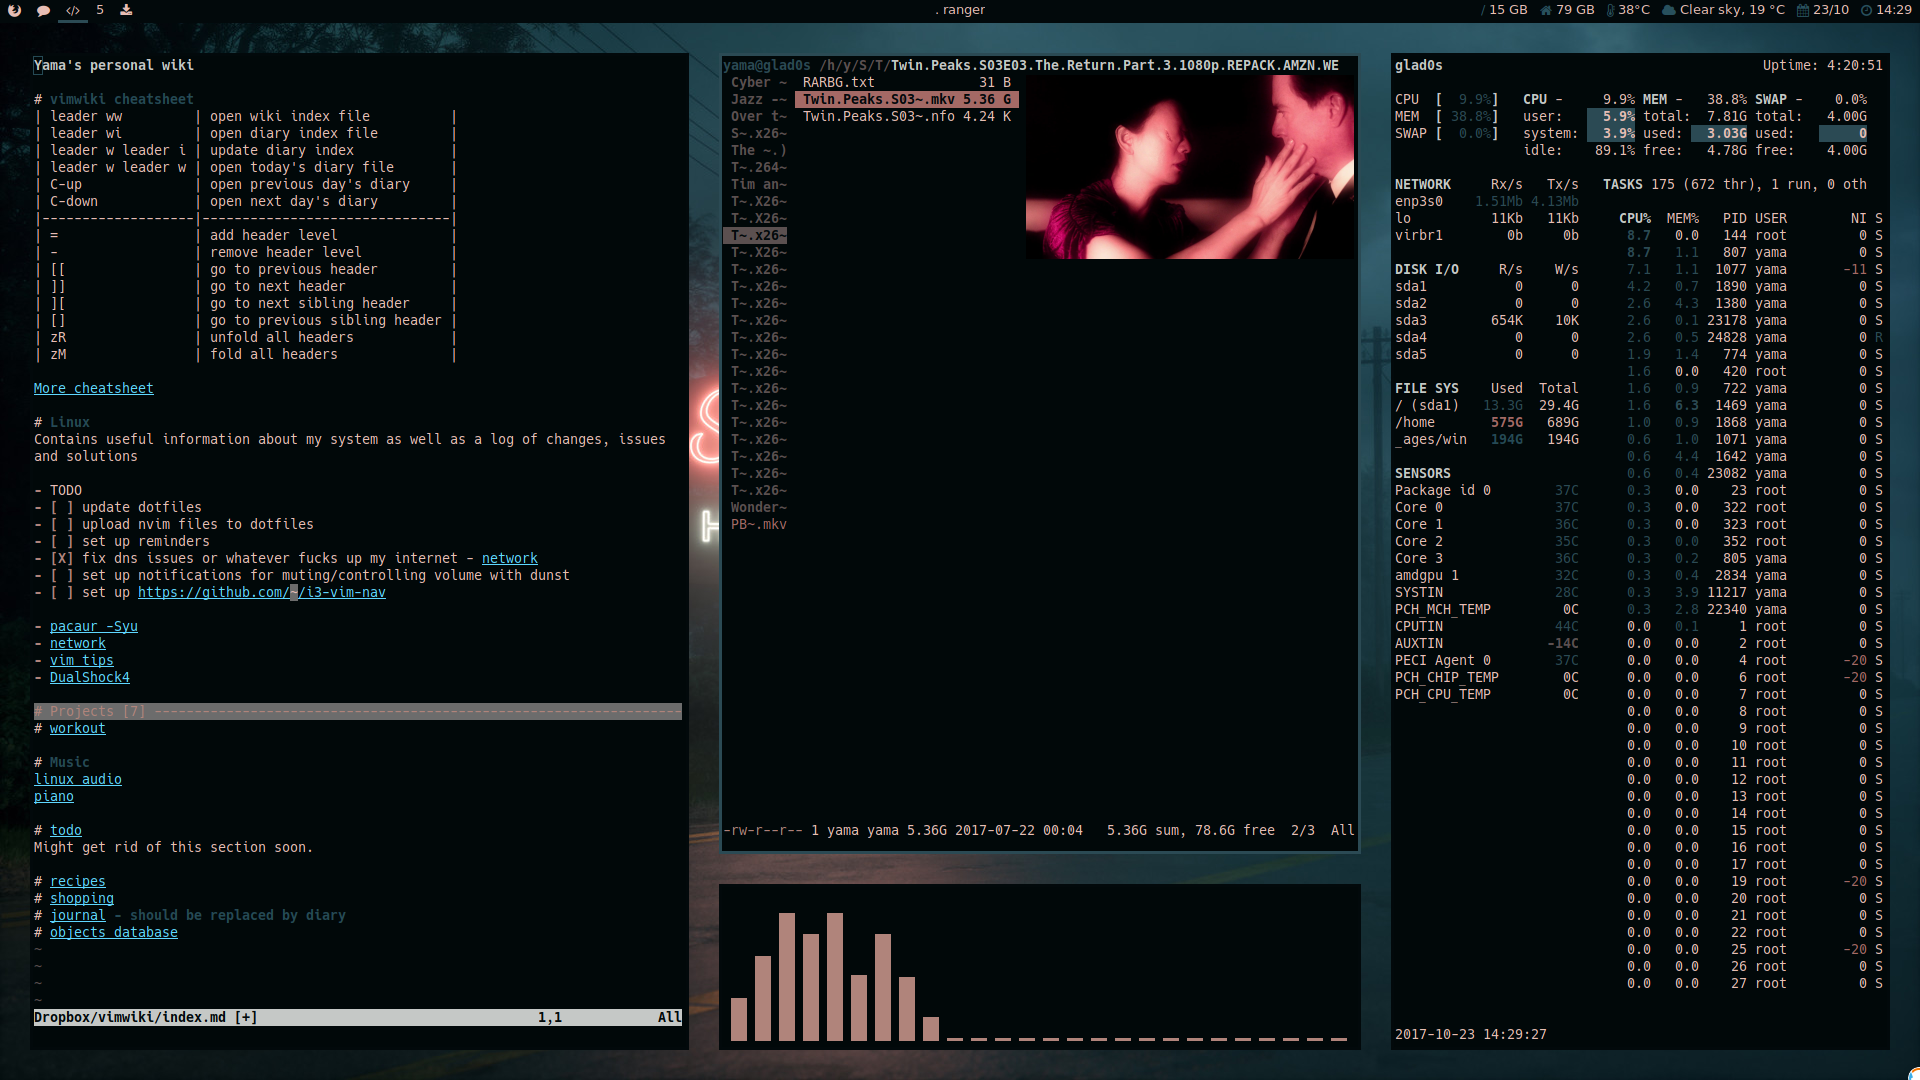Switch to the Firefox workspace icon
Viewport: 1920px width, 1080px height.
click(15, 10)
